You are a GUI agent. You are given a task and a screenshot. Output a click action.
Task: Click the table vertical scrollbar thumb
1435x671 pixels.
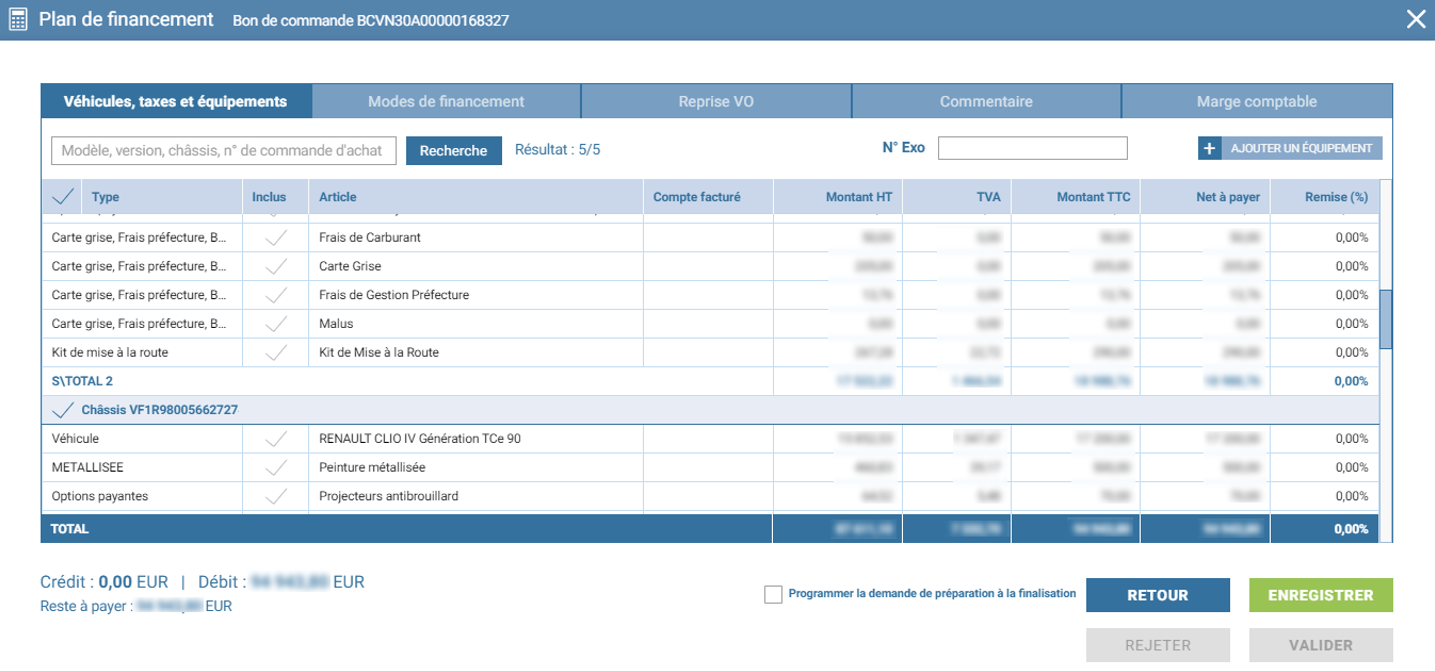[x=1385, y=320]
